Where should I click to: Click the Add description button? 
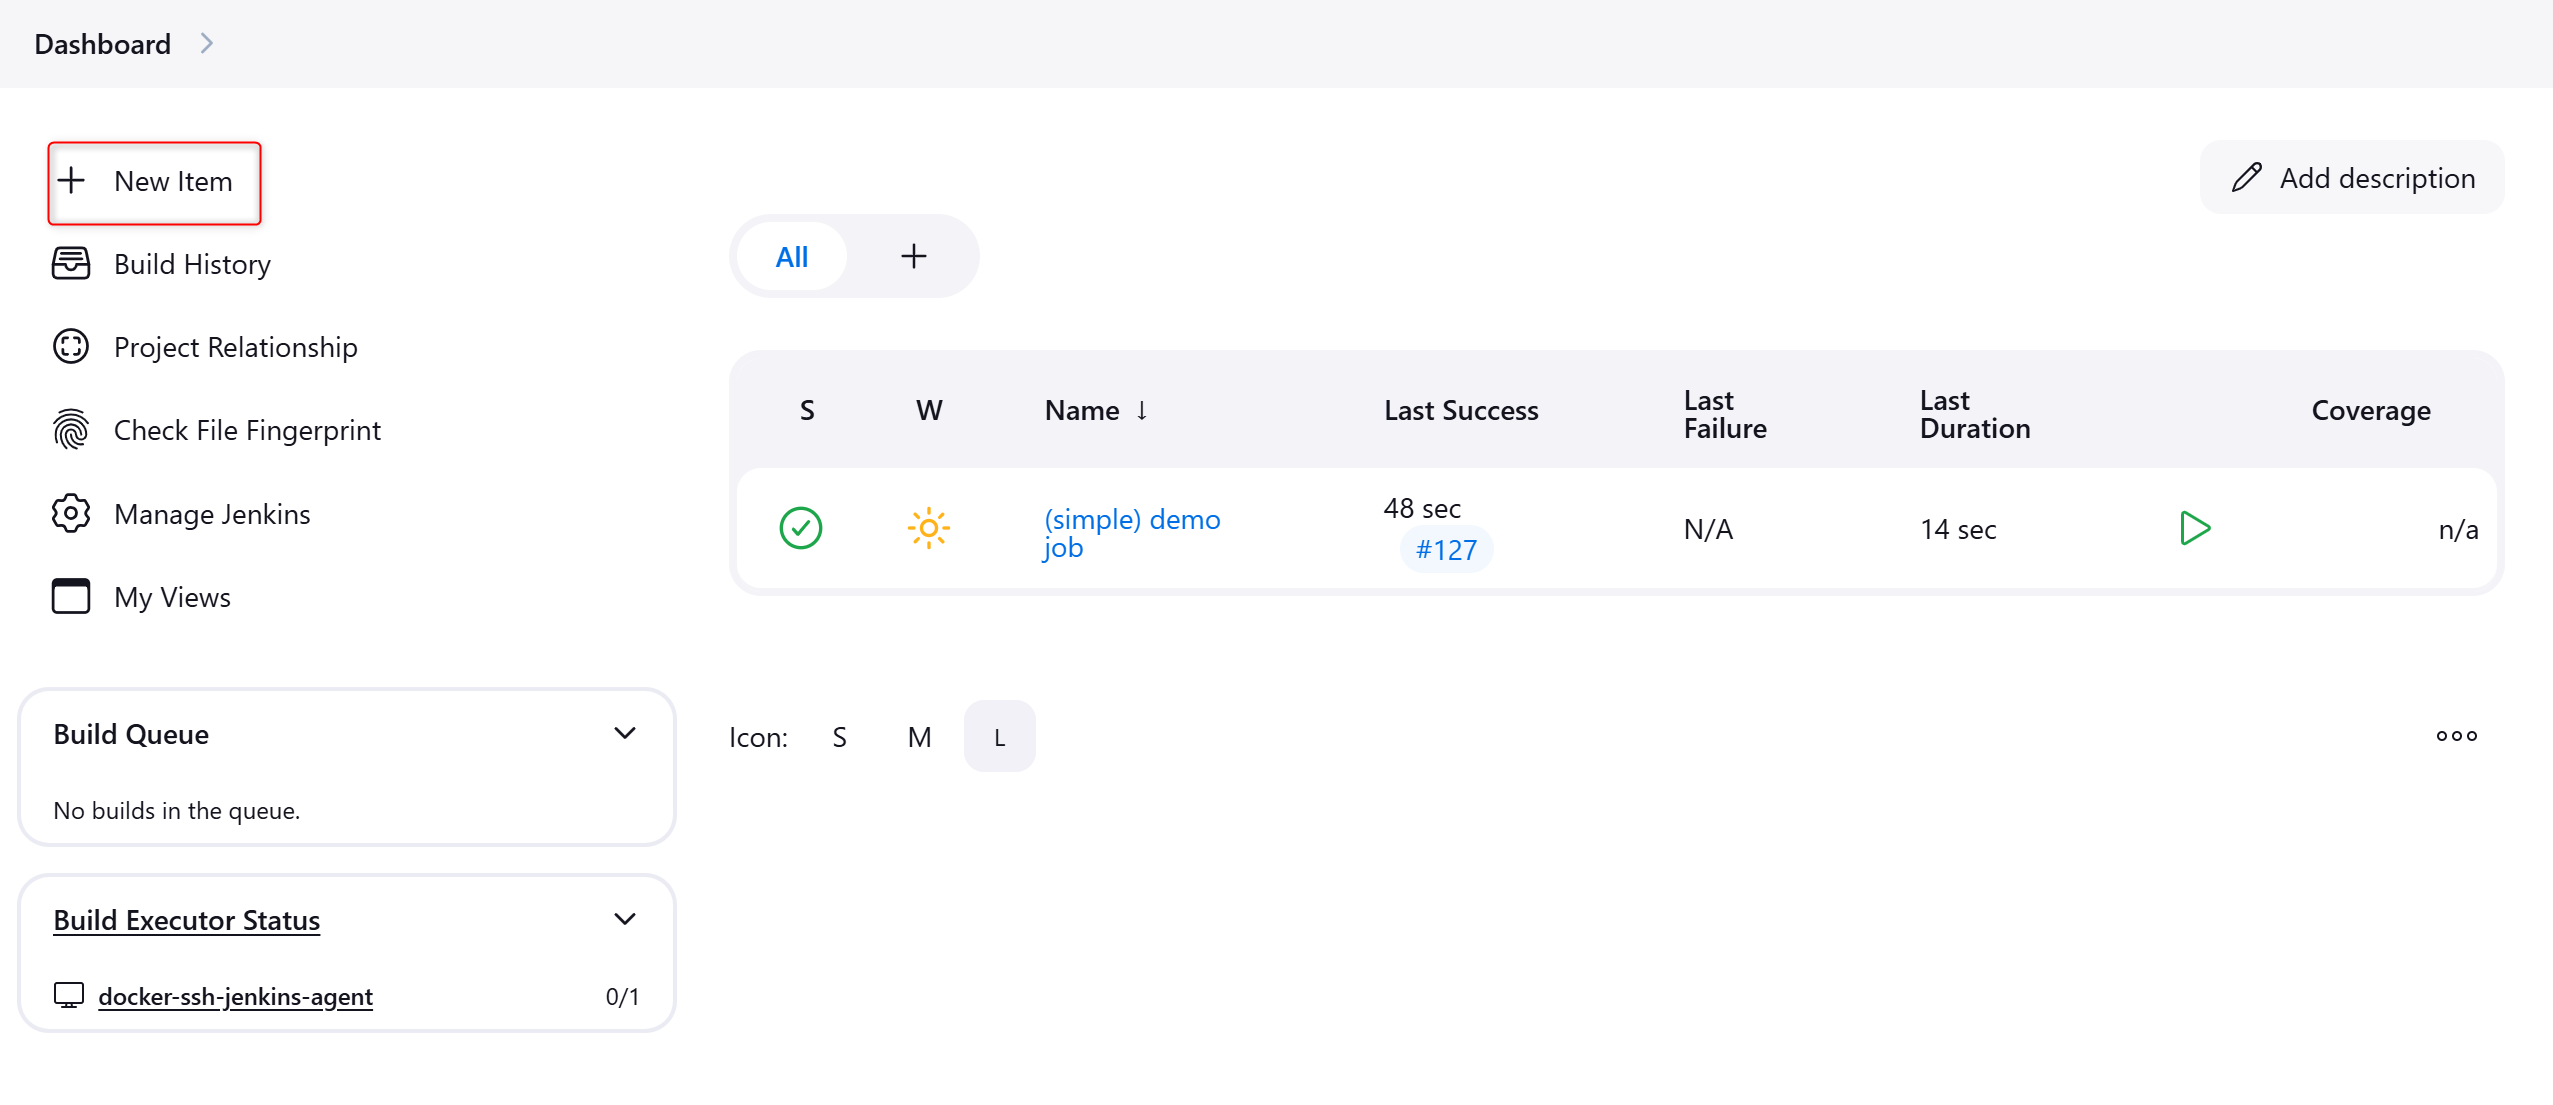(x=2352, y=178)
